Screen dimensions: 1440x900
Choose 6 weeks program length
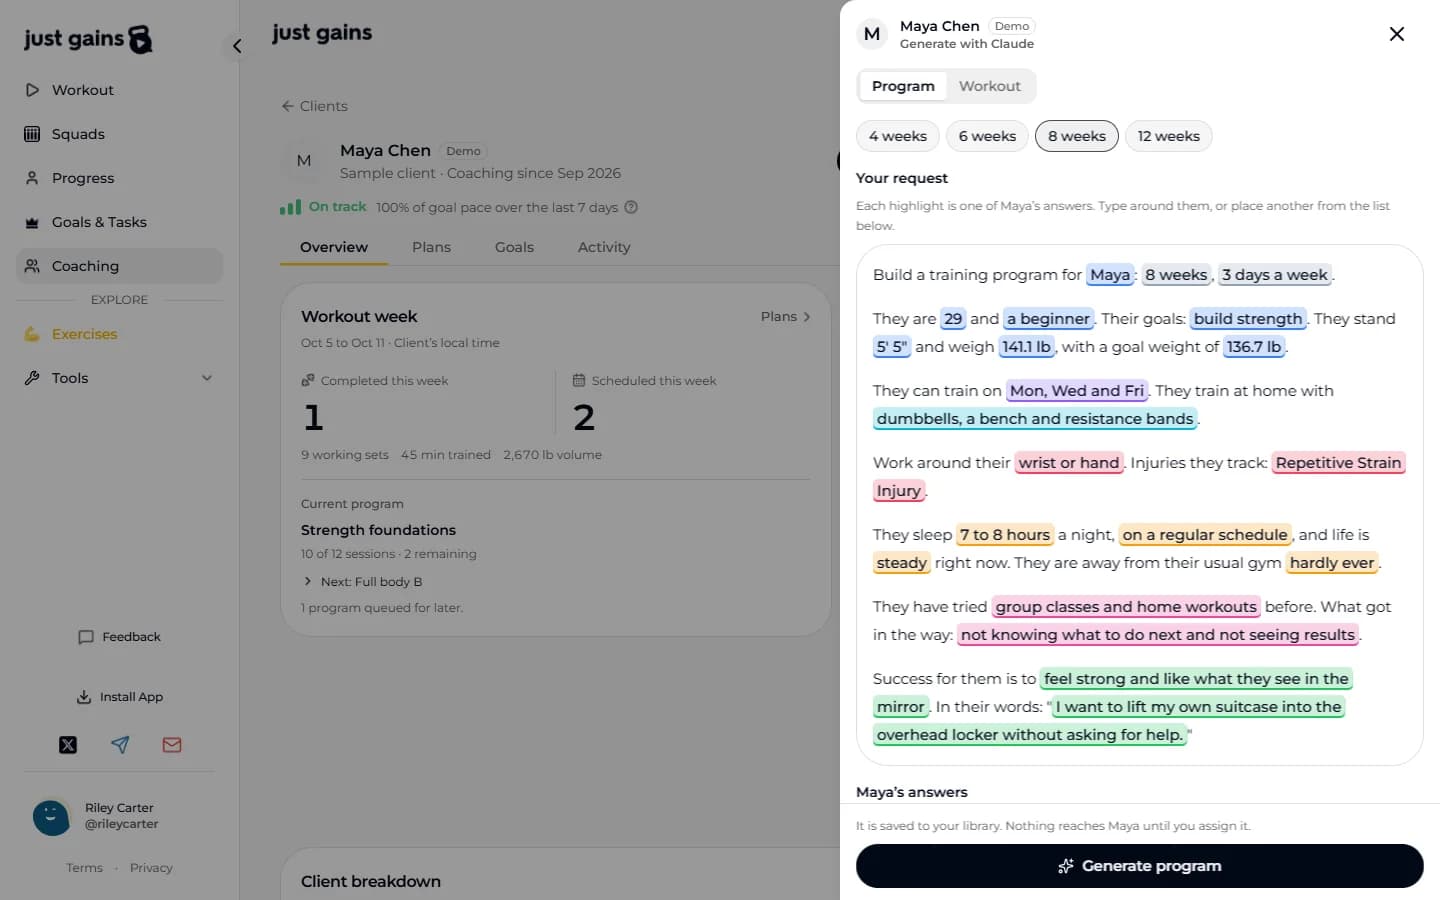pos(987,136)
